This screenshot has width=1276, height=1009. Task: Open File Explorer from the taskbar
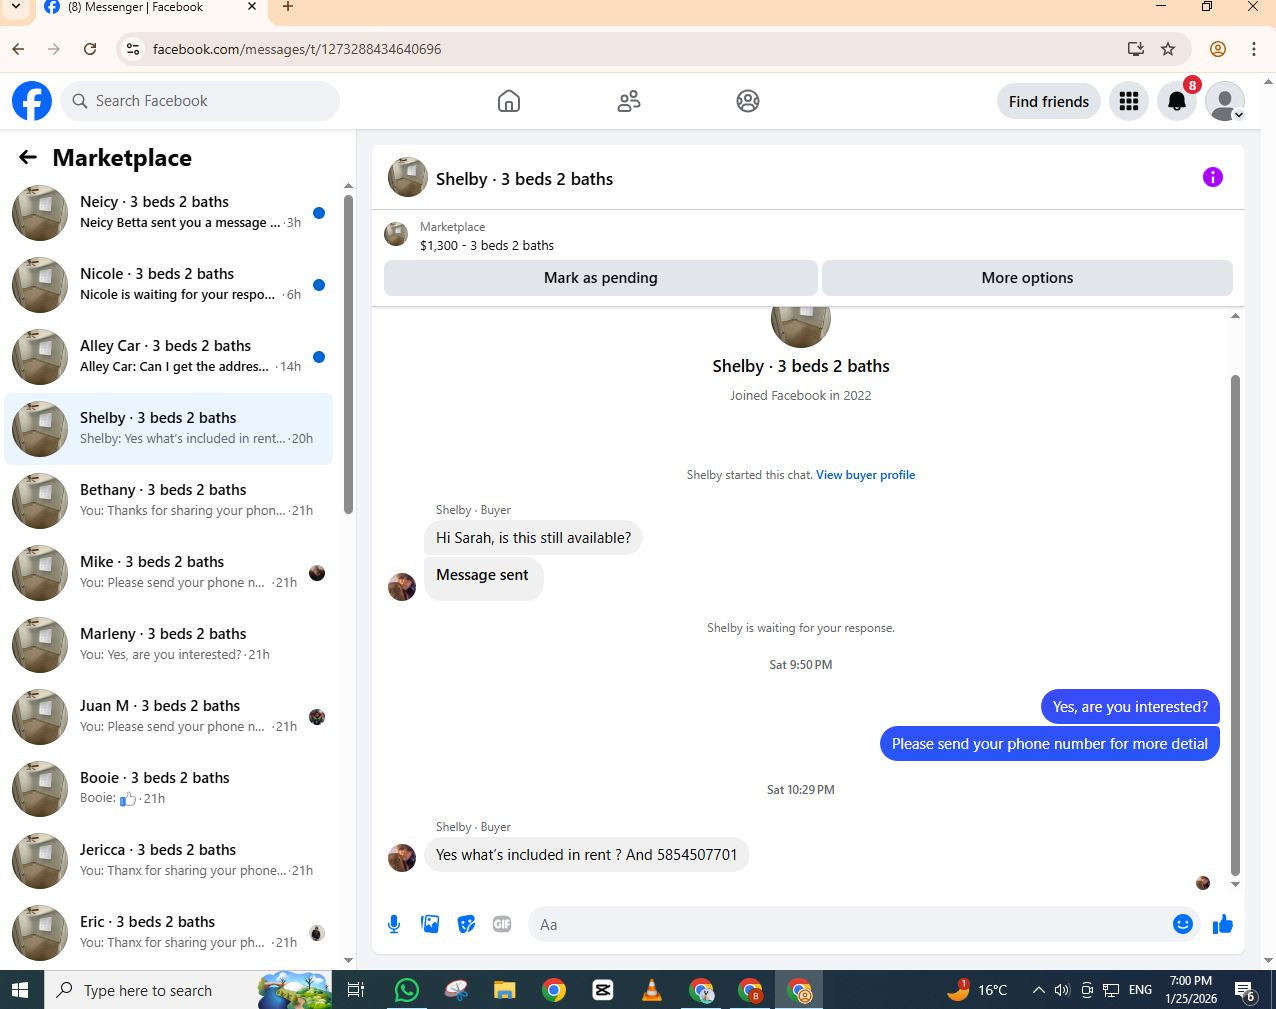[504, 990]
